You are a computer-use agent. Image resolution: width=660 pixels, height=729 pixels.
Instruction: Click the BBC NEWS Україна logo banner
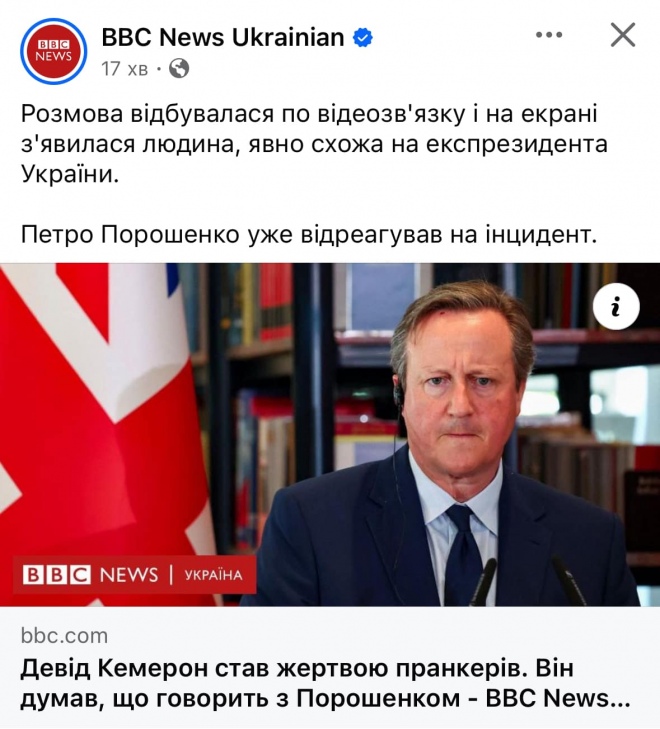coord(134,575)
